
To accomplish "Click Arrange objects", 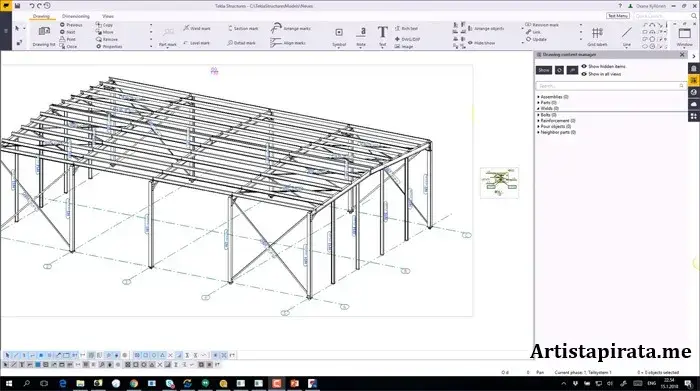I will (x=486, y=28).
